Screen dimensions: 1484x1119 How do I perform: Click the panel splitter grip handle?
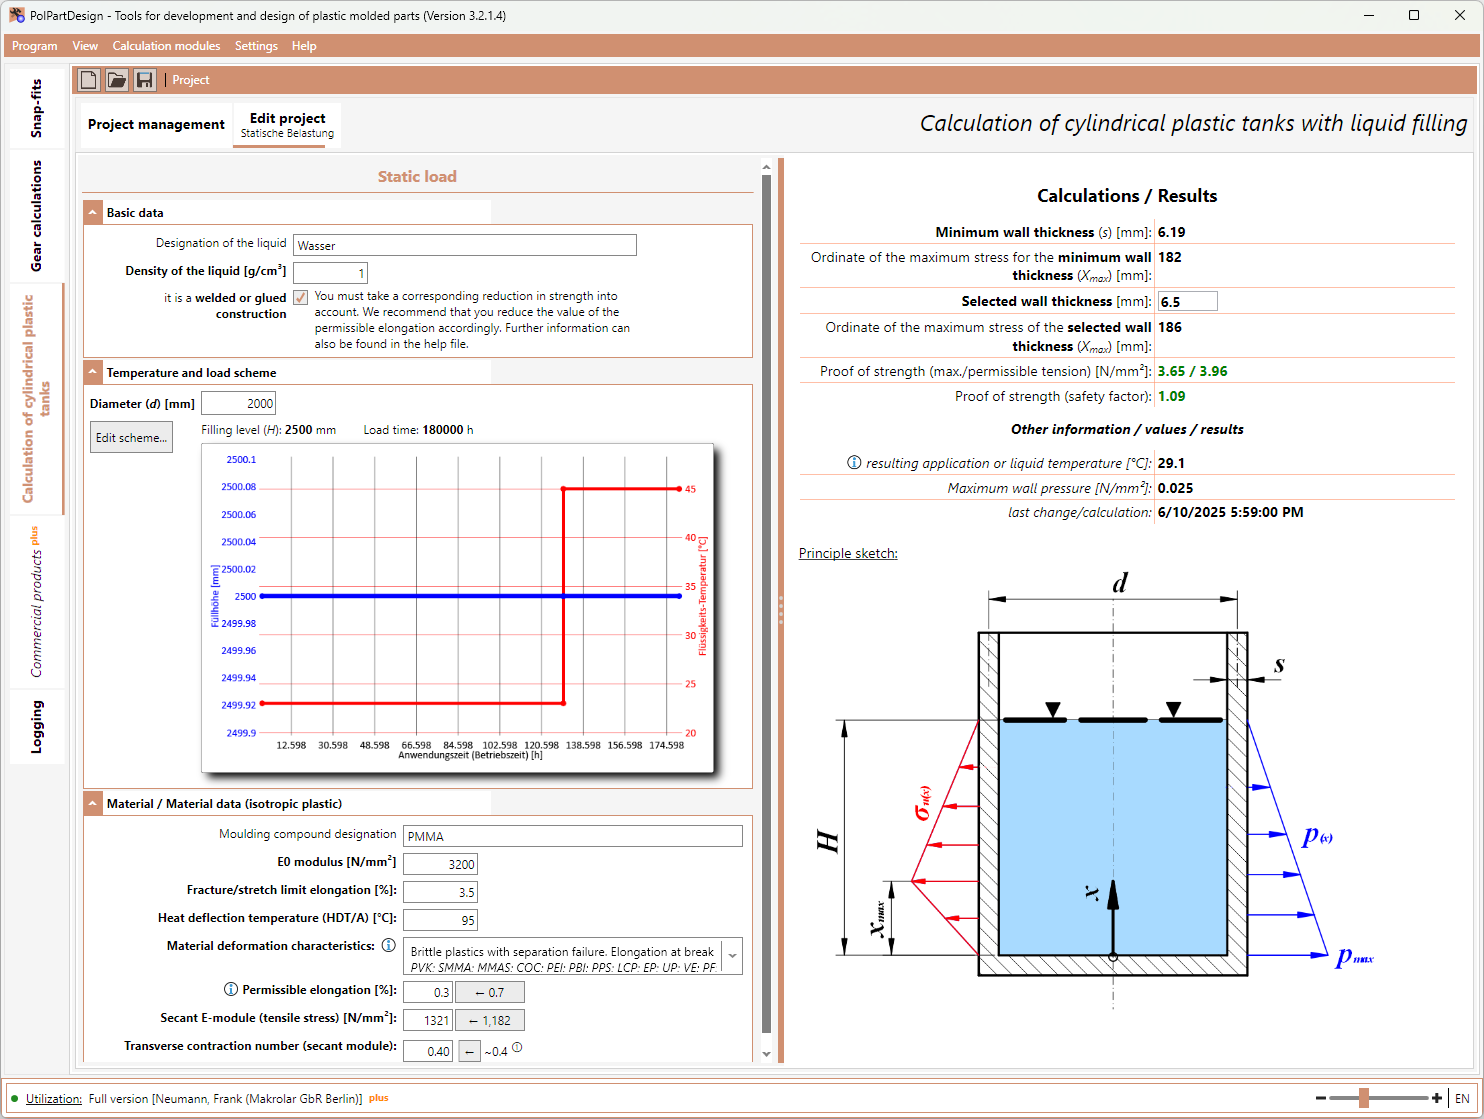click(x=781, y=610)
